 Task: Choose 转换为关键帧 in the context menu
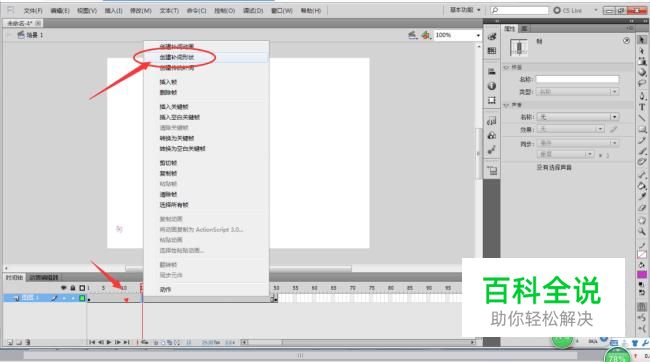(177, 138)
